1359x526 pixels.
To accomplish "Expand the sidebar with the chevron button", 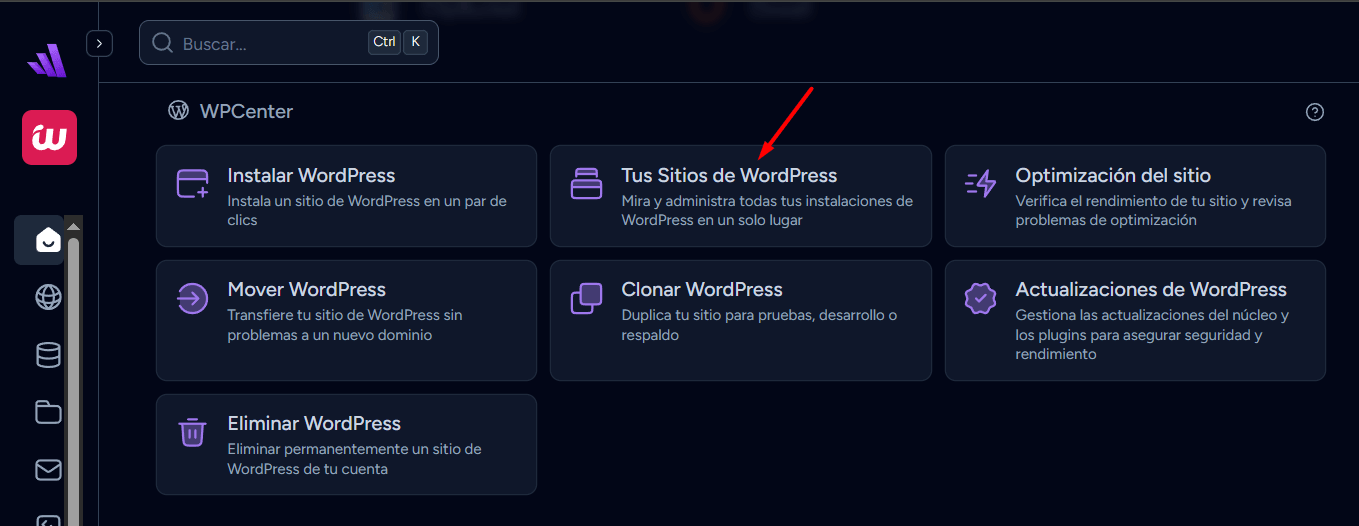I will tap(99, 44).
